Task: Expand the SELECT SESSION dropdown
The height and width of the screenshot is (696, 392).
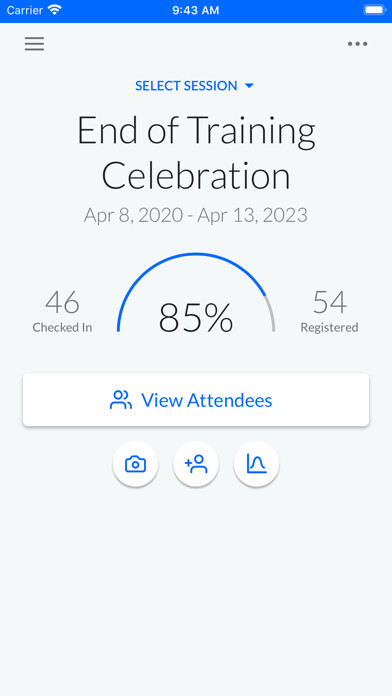Action: (194, 86)
